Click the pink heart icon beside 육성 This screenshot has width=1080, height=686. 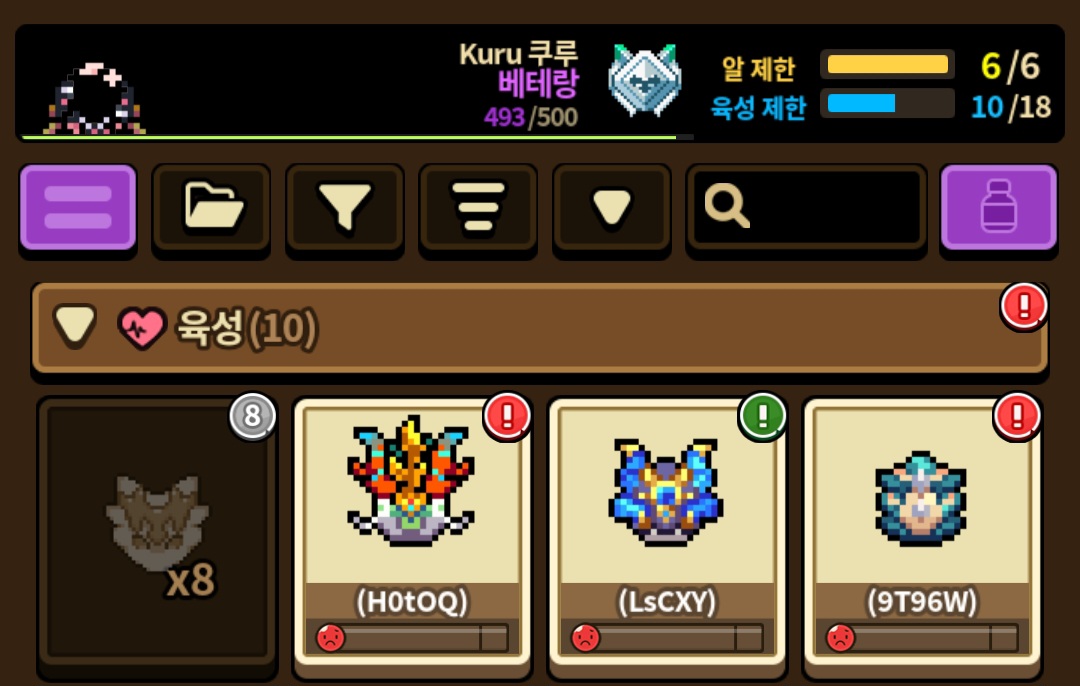click(142, 328)
